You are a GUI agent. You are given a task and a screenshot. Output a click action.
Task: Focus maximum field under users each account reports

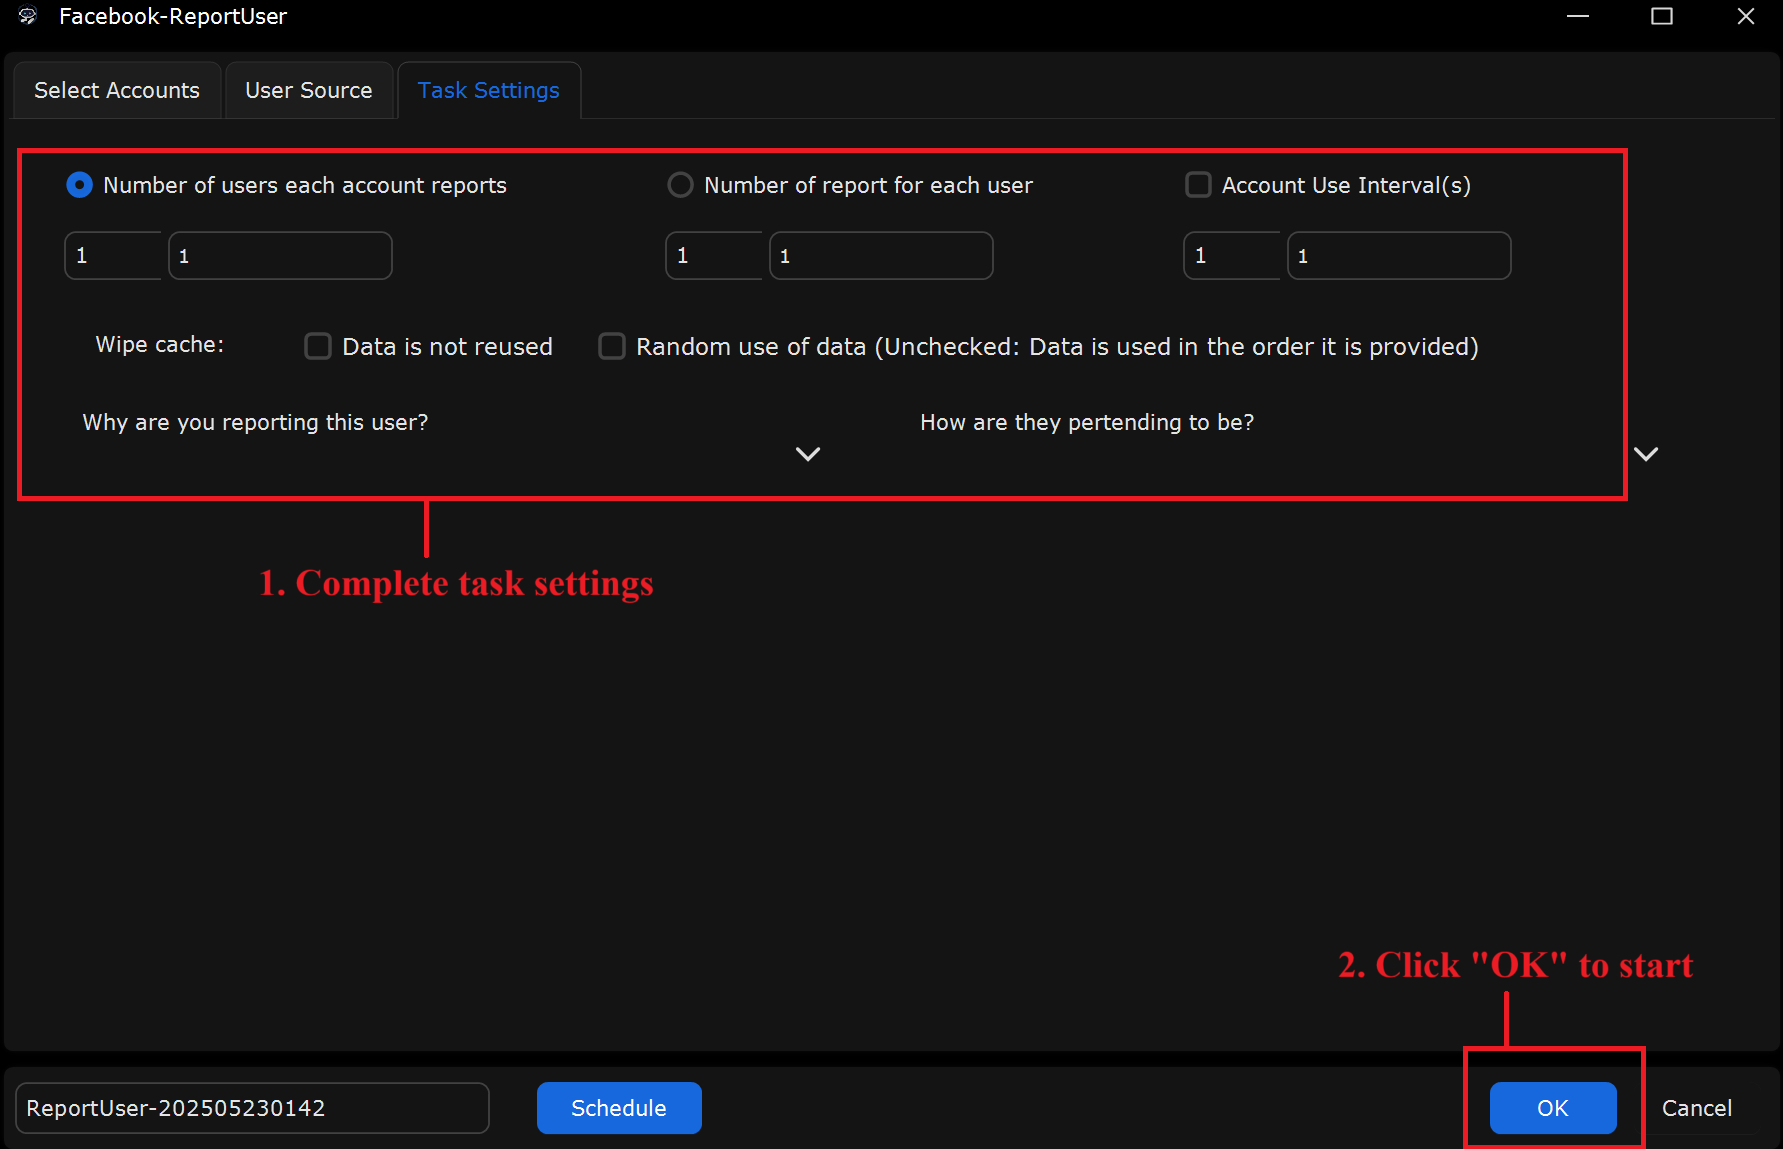pyautogui.click(x=280, y=256)
